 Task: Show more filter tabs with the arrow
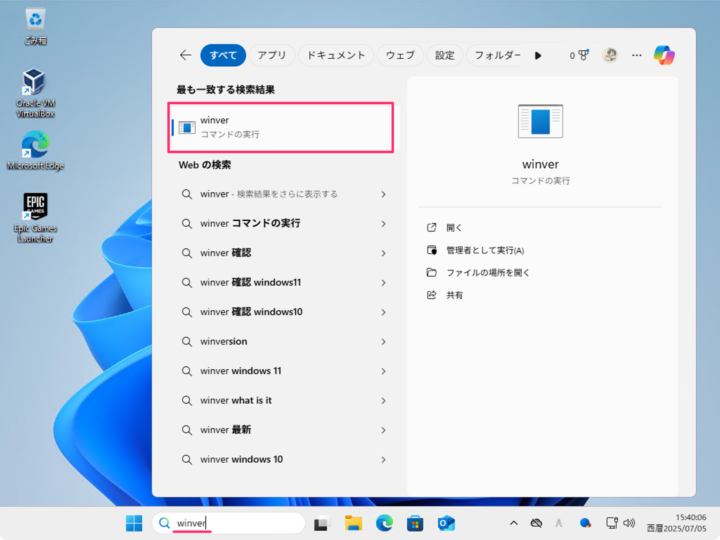[538, 56]
